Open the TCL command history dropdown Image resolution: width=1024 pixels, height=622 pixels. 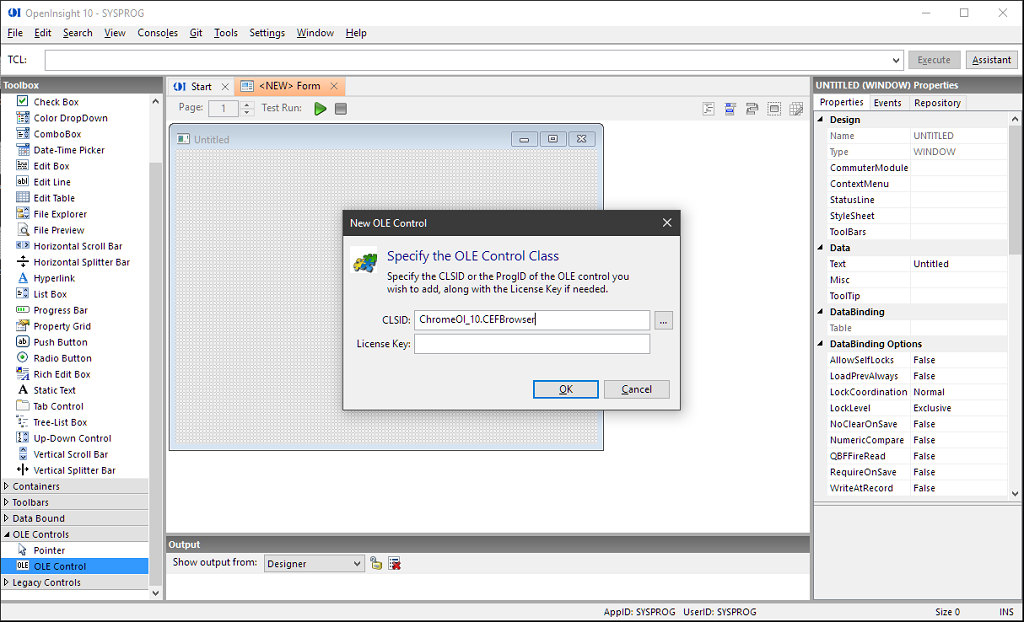[896, 60]
